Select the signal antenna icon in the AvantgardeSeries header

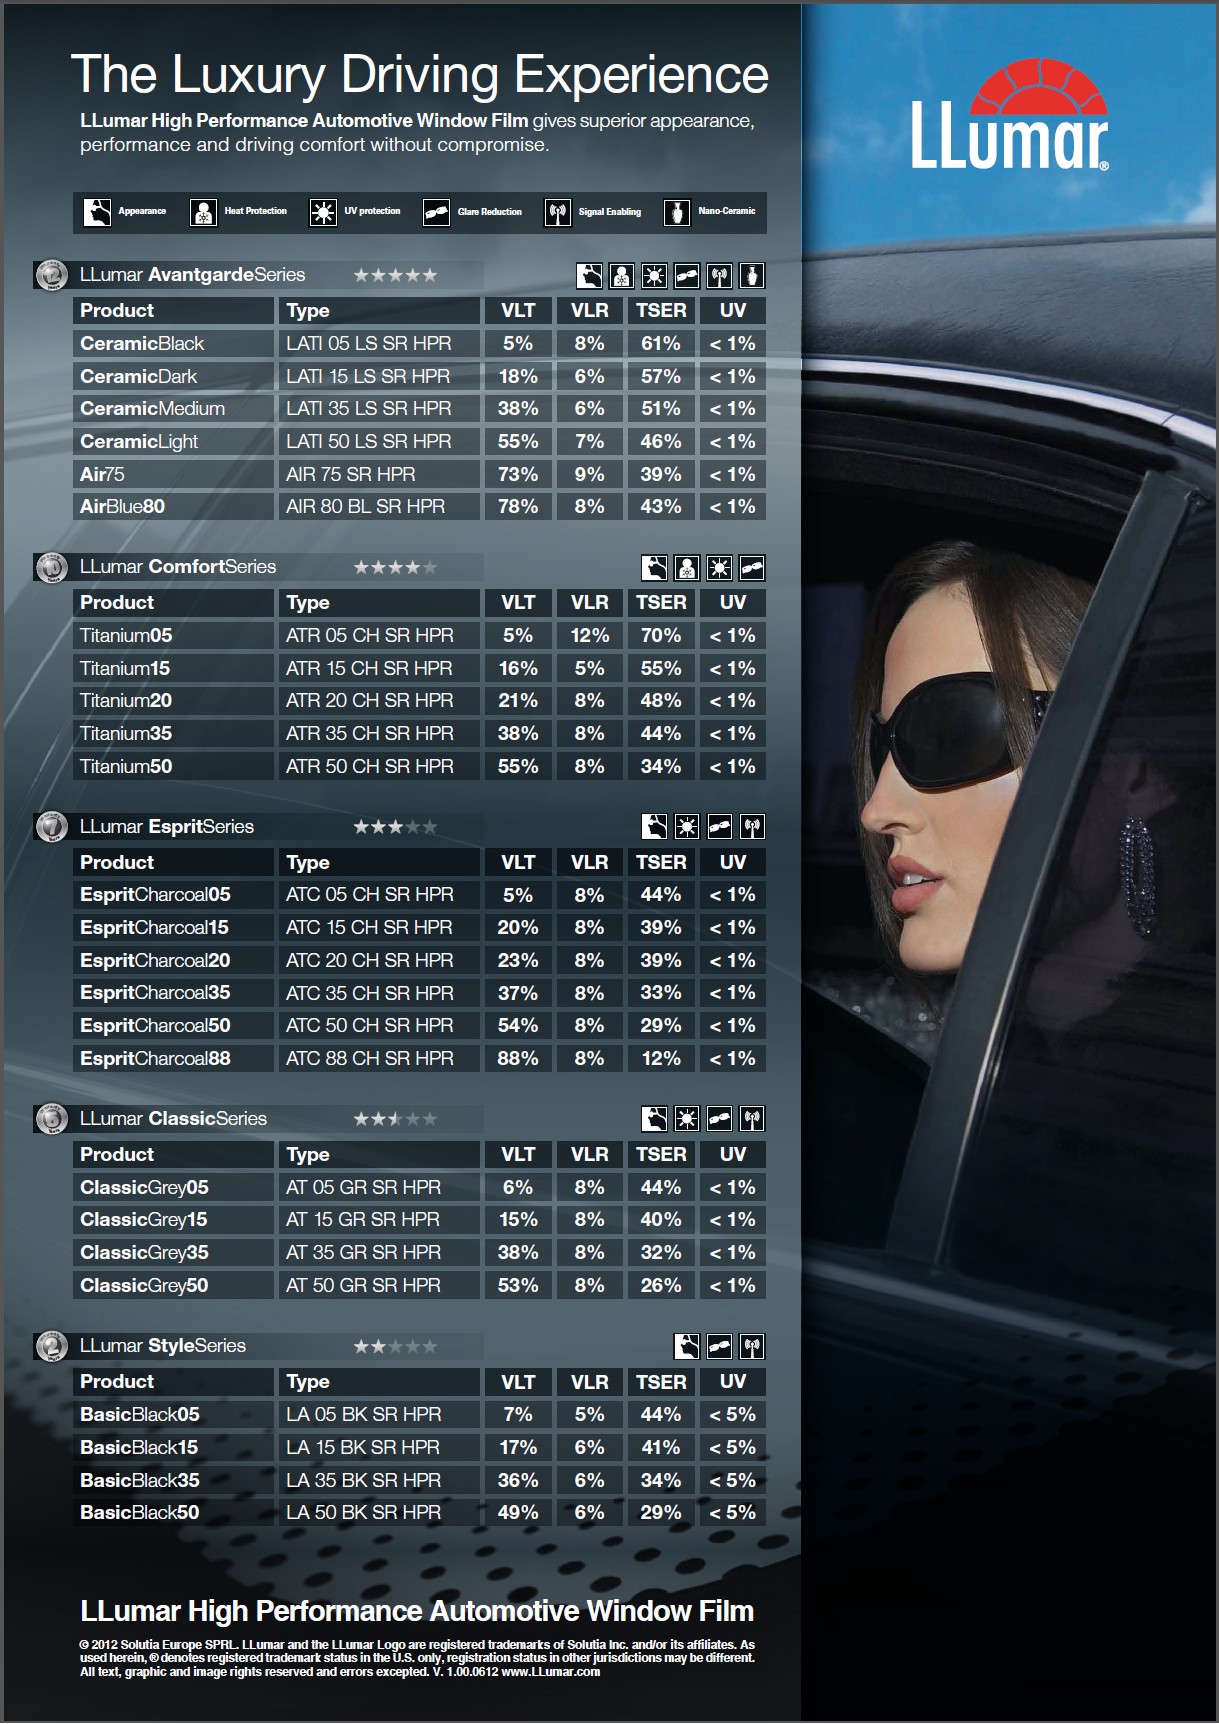[x=719, y=275]
